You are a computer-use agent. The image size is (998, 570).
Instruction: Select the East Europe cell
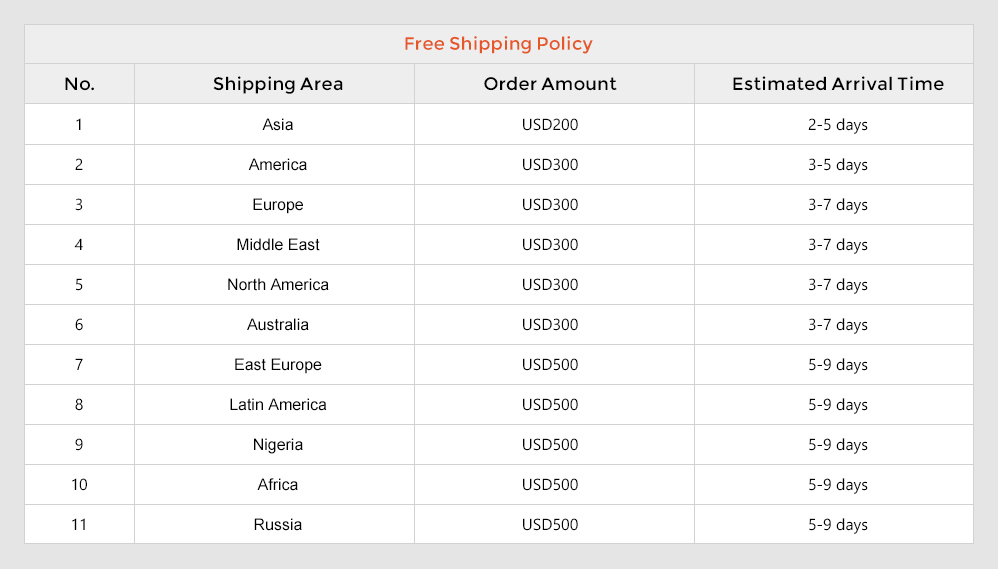point(278,365)
